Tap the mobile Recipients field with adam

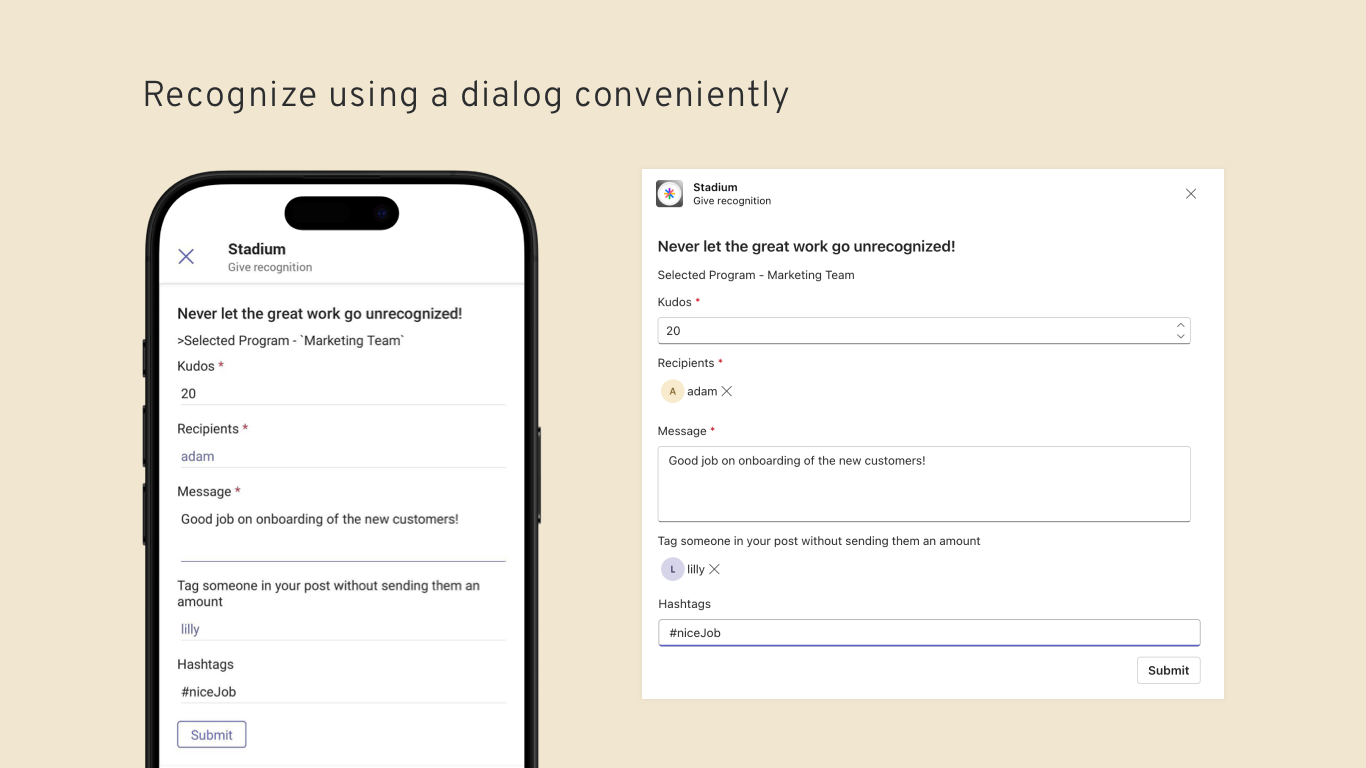click(340, 457)
